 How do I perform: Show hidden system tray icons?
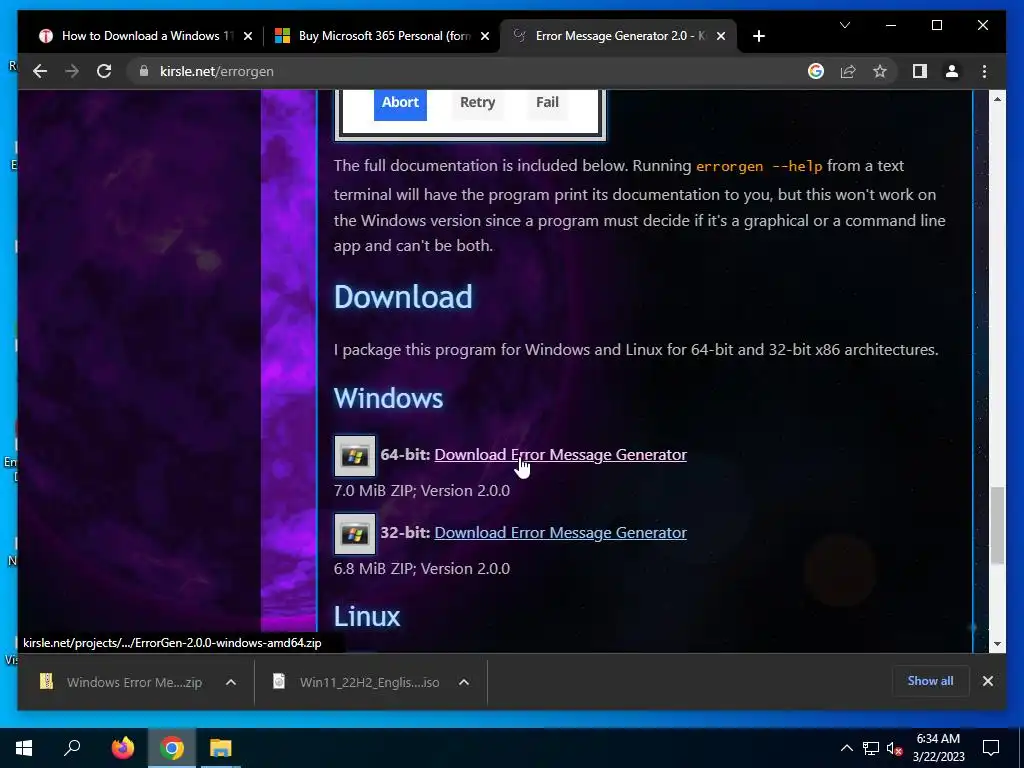[846, 748]
